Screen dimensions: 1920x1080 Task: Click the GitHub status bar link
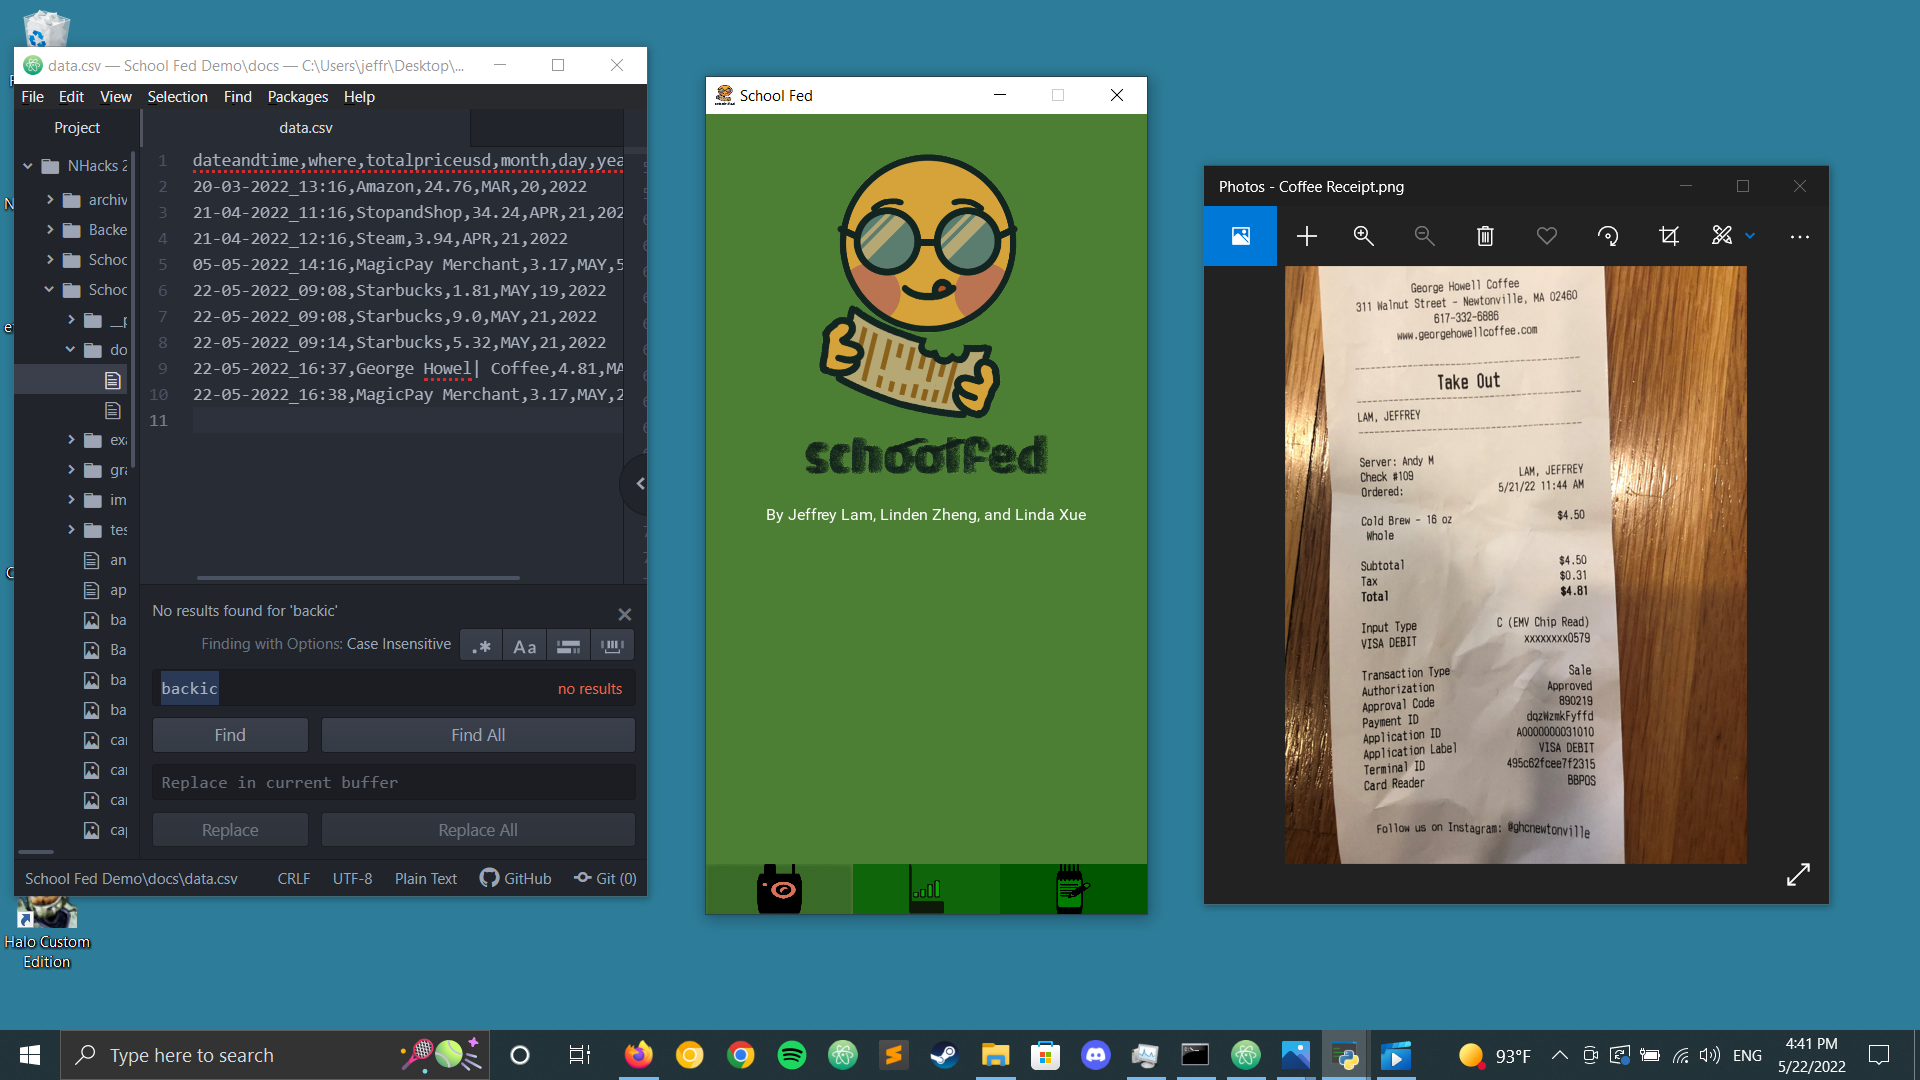pyautogui.click(x=516, y=878)
